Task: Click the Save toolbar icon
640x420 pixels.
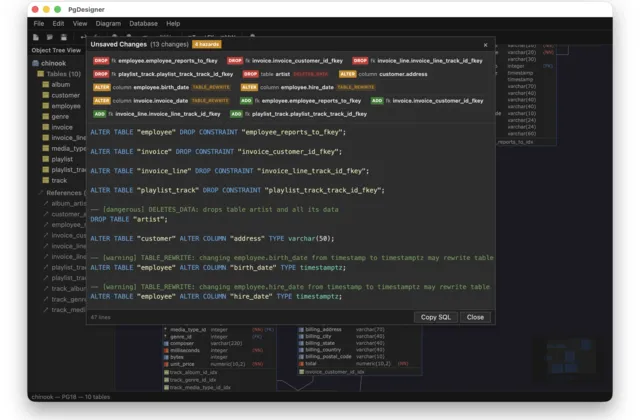Action: pyautogui.click(x=64, y=37)
